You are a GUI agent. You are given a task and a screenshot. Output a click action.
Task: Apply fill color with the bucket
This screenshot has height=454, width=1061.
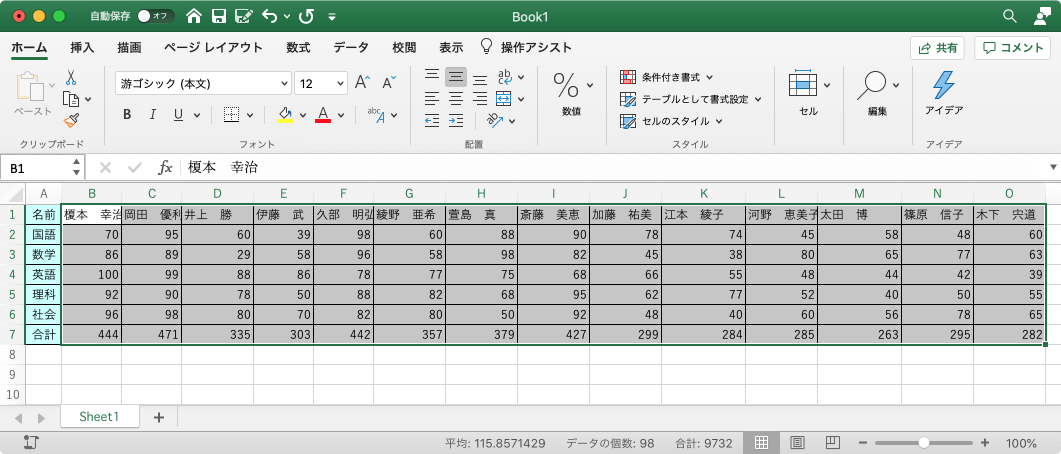[285, 115]
